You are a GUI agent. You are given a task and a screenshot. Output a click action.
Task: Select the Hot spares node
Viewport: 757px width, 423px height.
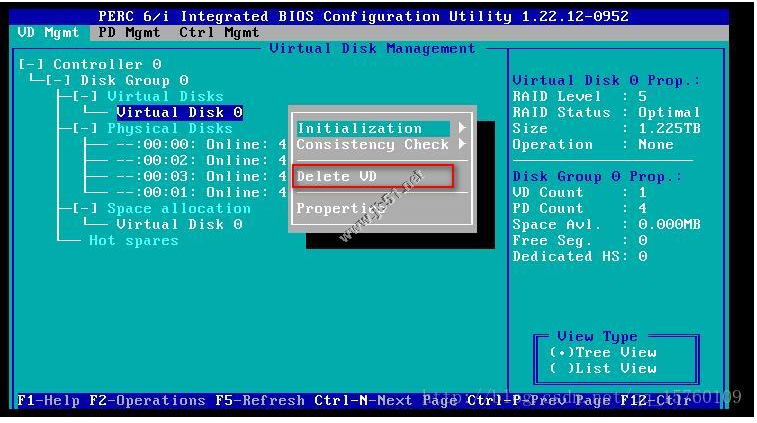pos(134,240)
